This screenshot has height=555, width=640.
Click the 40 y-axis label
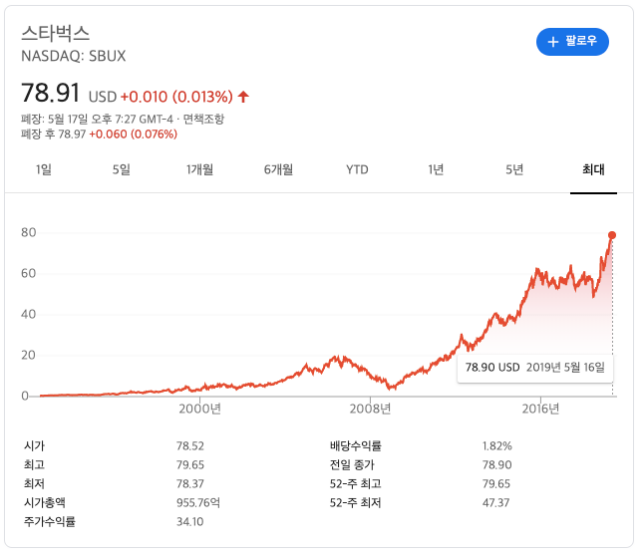click(x=29, y=314)
